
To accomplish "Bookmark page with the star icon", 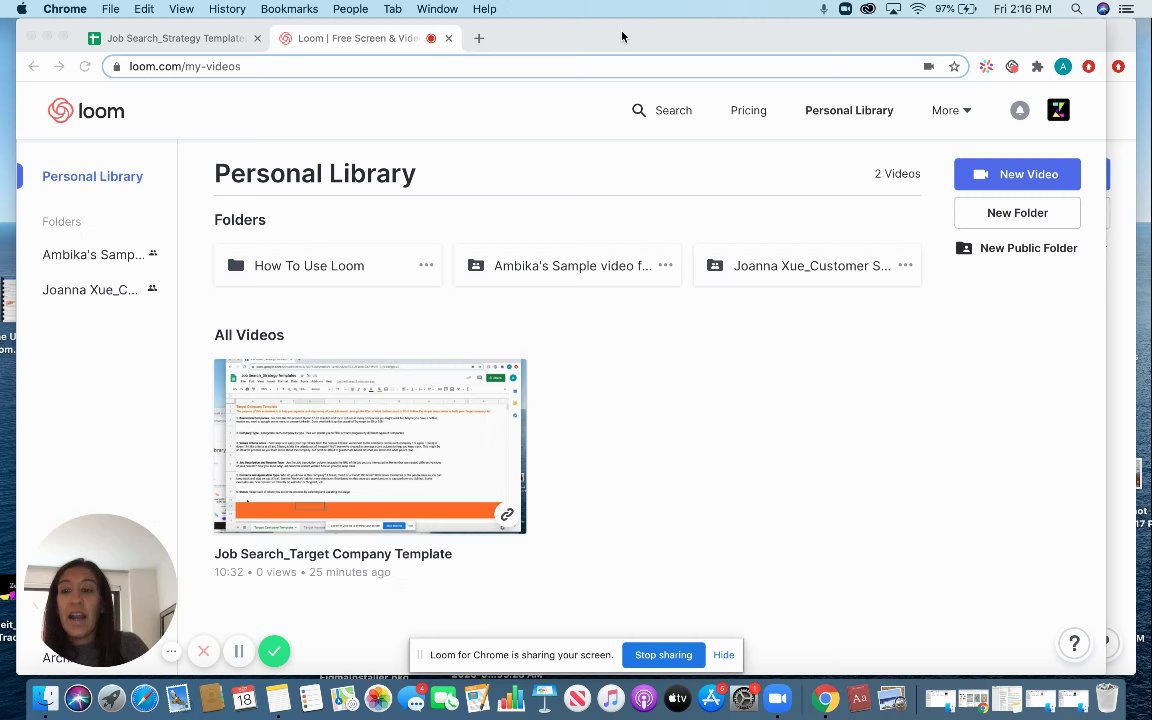I will click(954, 66).
